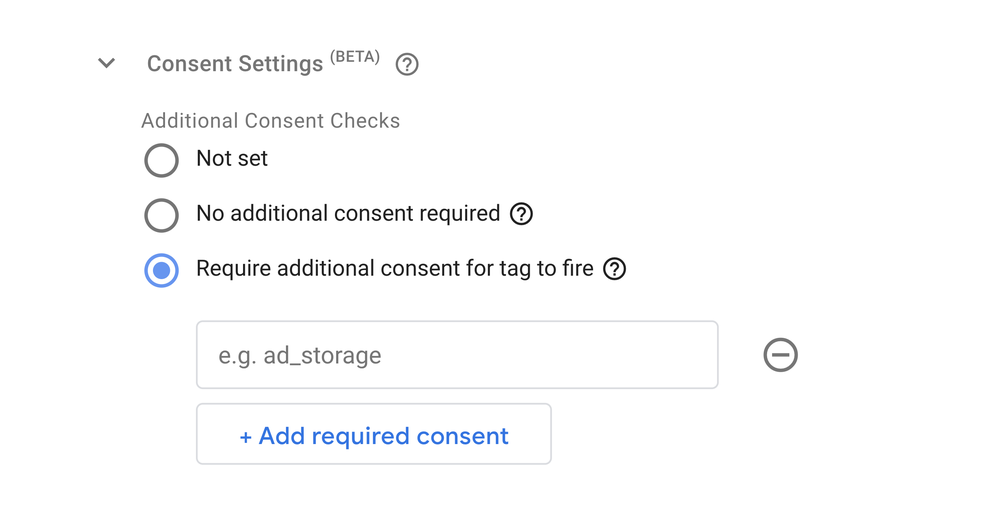
Task: Choose No additional consent required radio button
Action: click(161, 215)
